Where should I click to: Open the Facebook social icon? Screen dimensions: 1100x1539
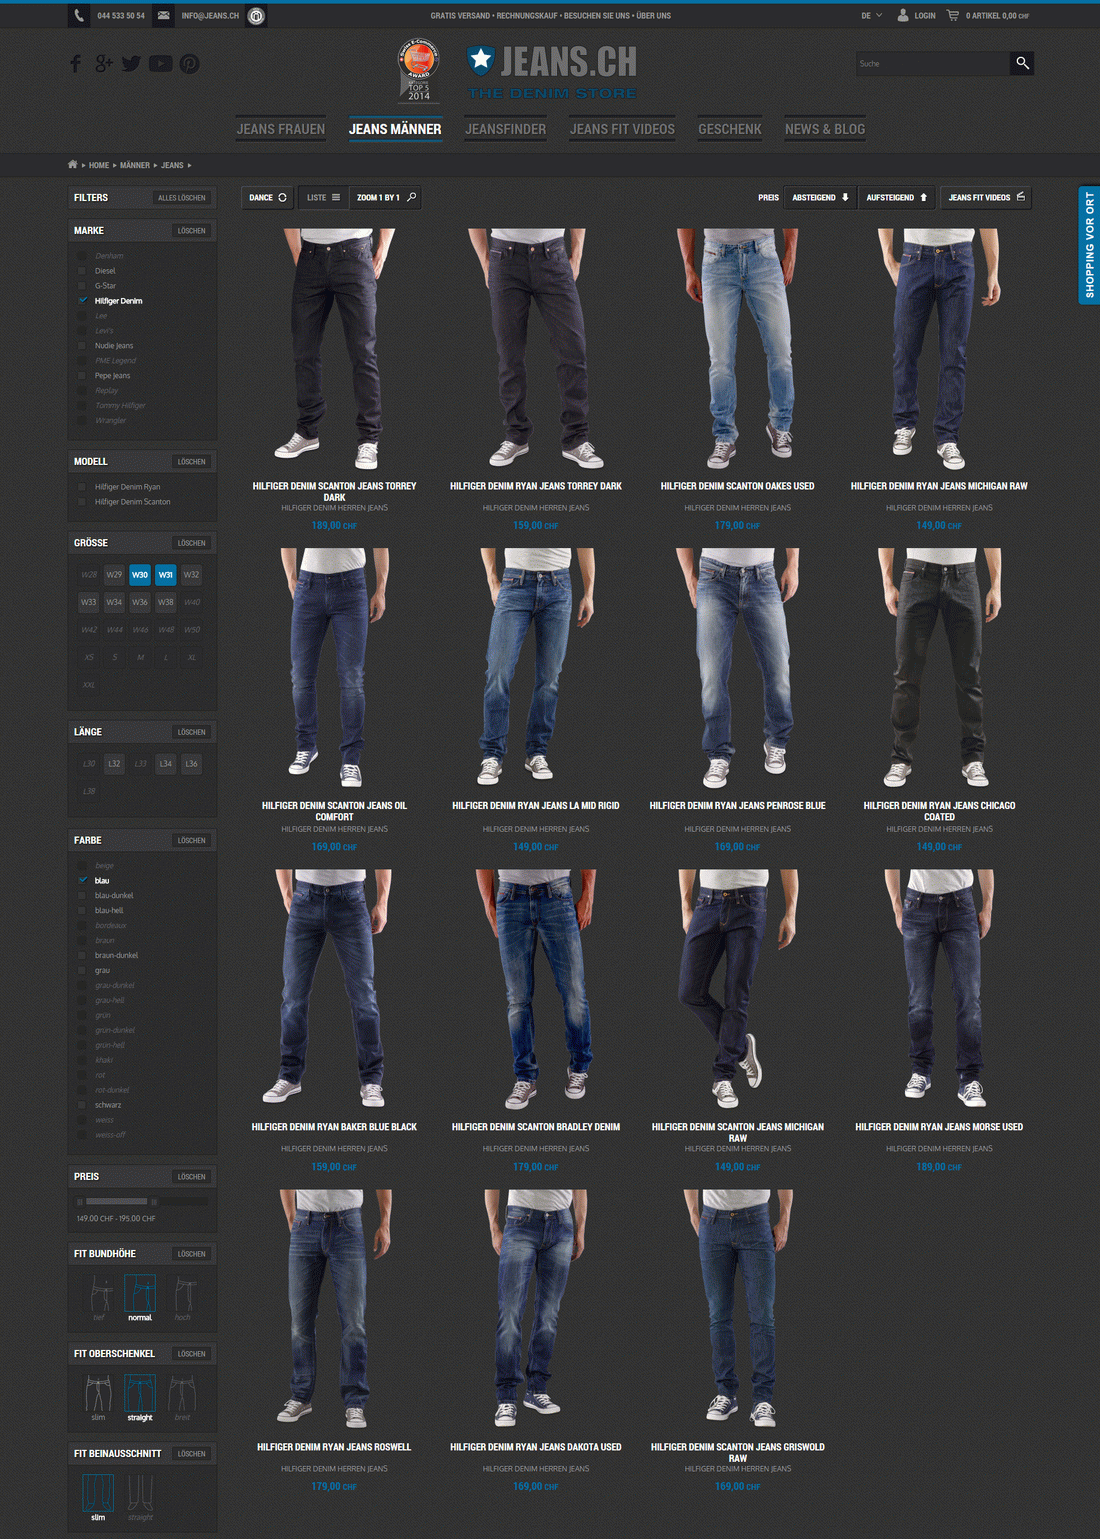[x=75, y=64]
